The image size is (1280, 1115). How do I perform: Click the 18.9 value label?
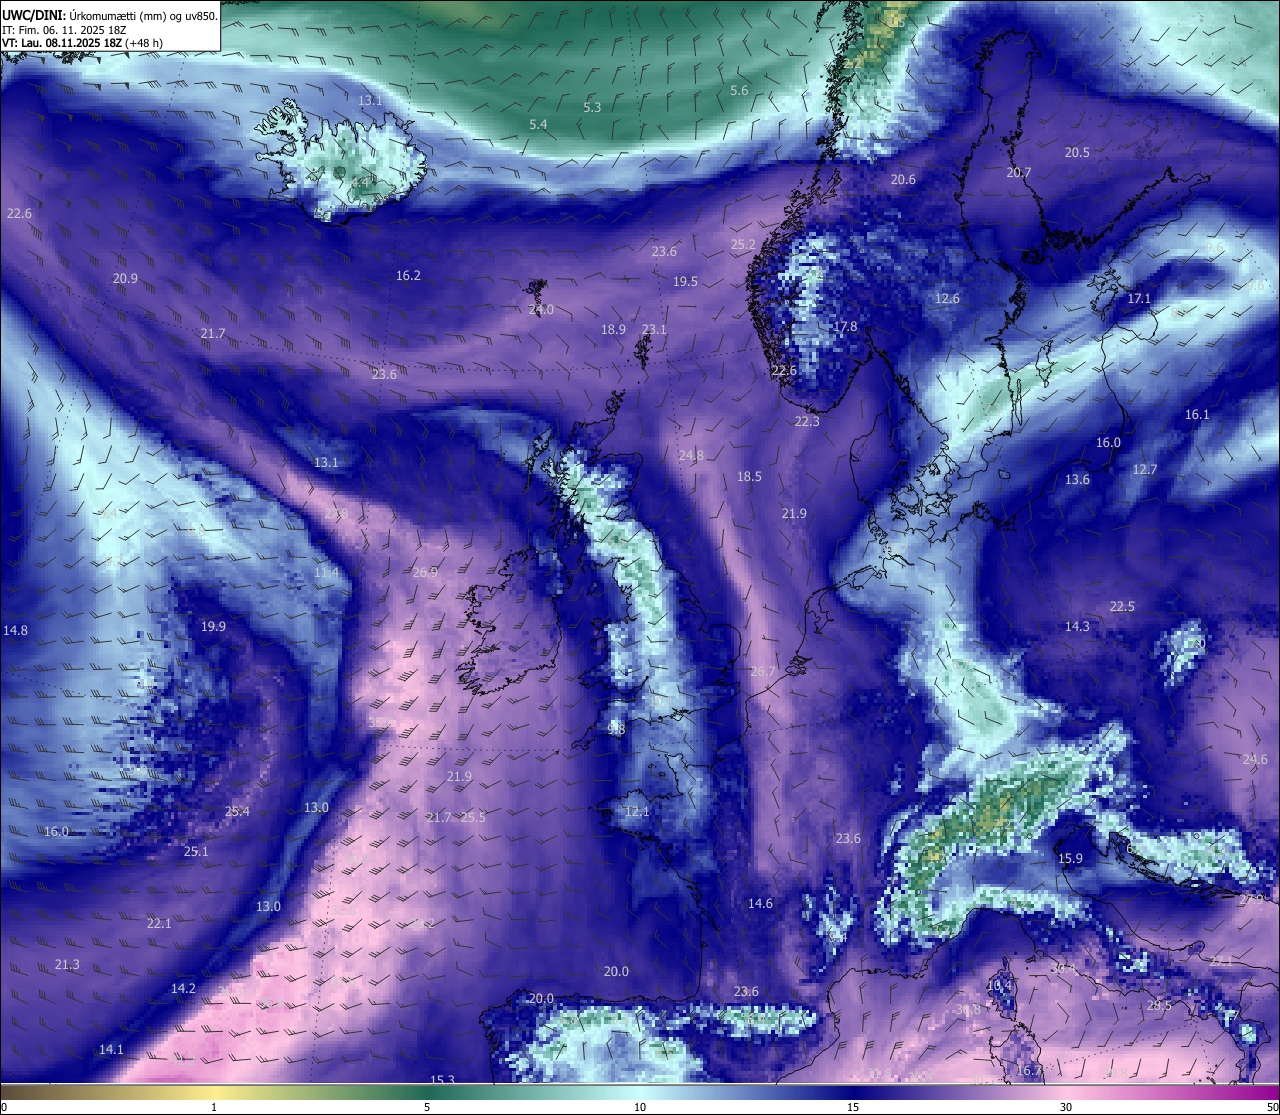point(613,330)
